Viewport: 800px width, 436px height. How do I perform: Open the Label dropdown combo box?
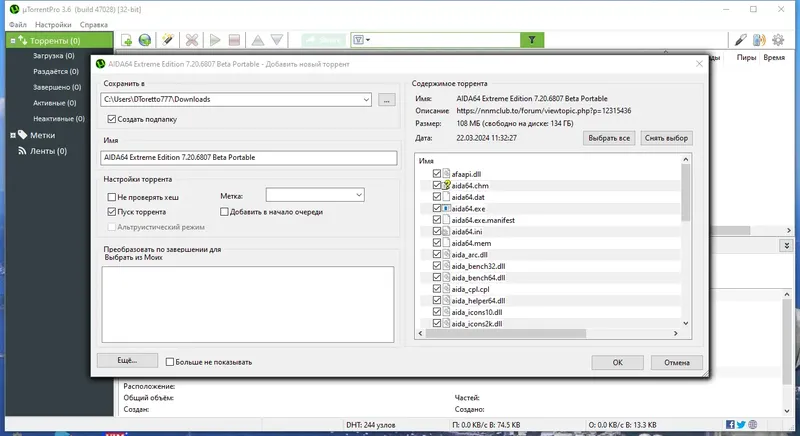pos(315,195)
